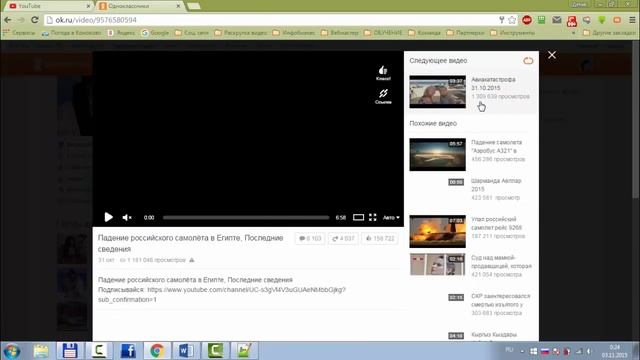Open Microsoft Word from taskbar
Screen dimensions: 640x360
pos(186,351)
